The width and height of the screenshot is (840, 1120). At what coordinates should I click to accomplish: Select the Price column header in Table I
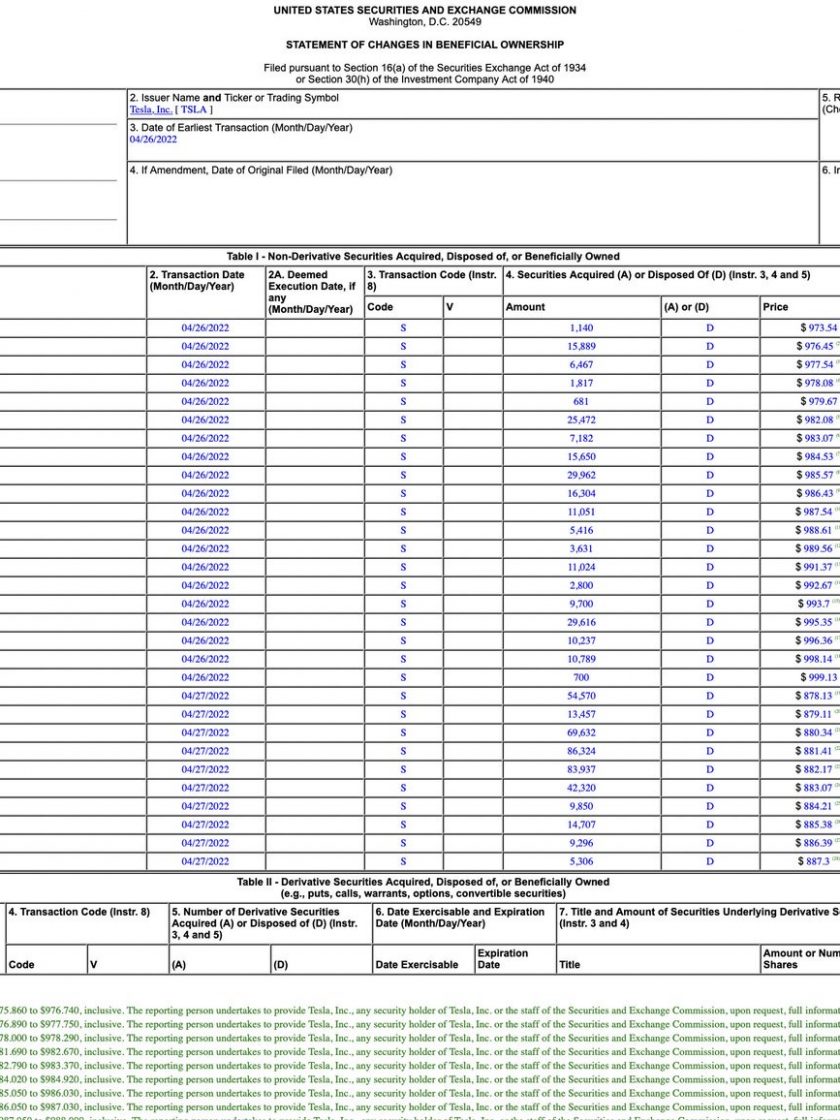(775, 307)
